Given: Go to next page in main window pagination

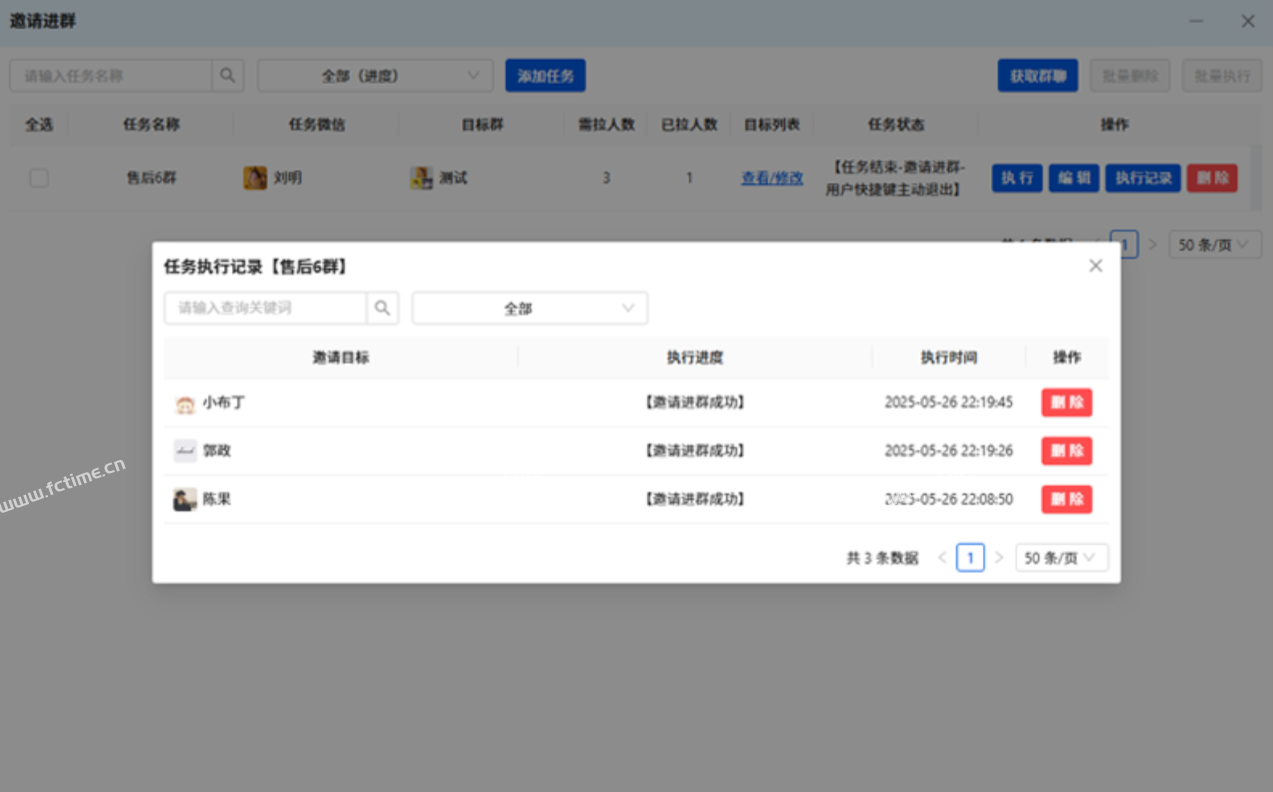Looking at the screenshot, I should [1153, 245].
